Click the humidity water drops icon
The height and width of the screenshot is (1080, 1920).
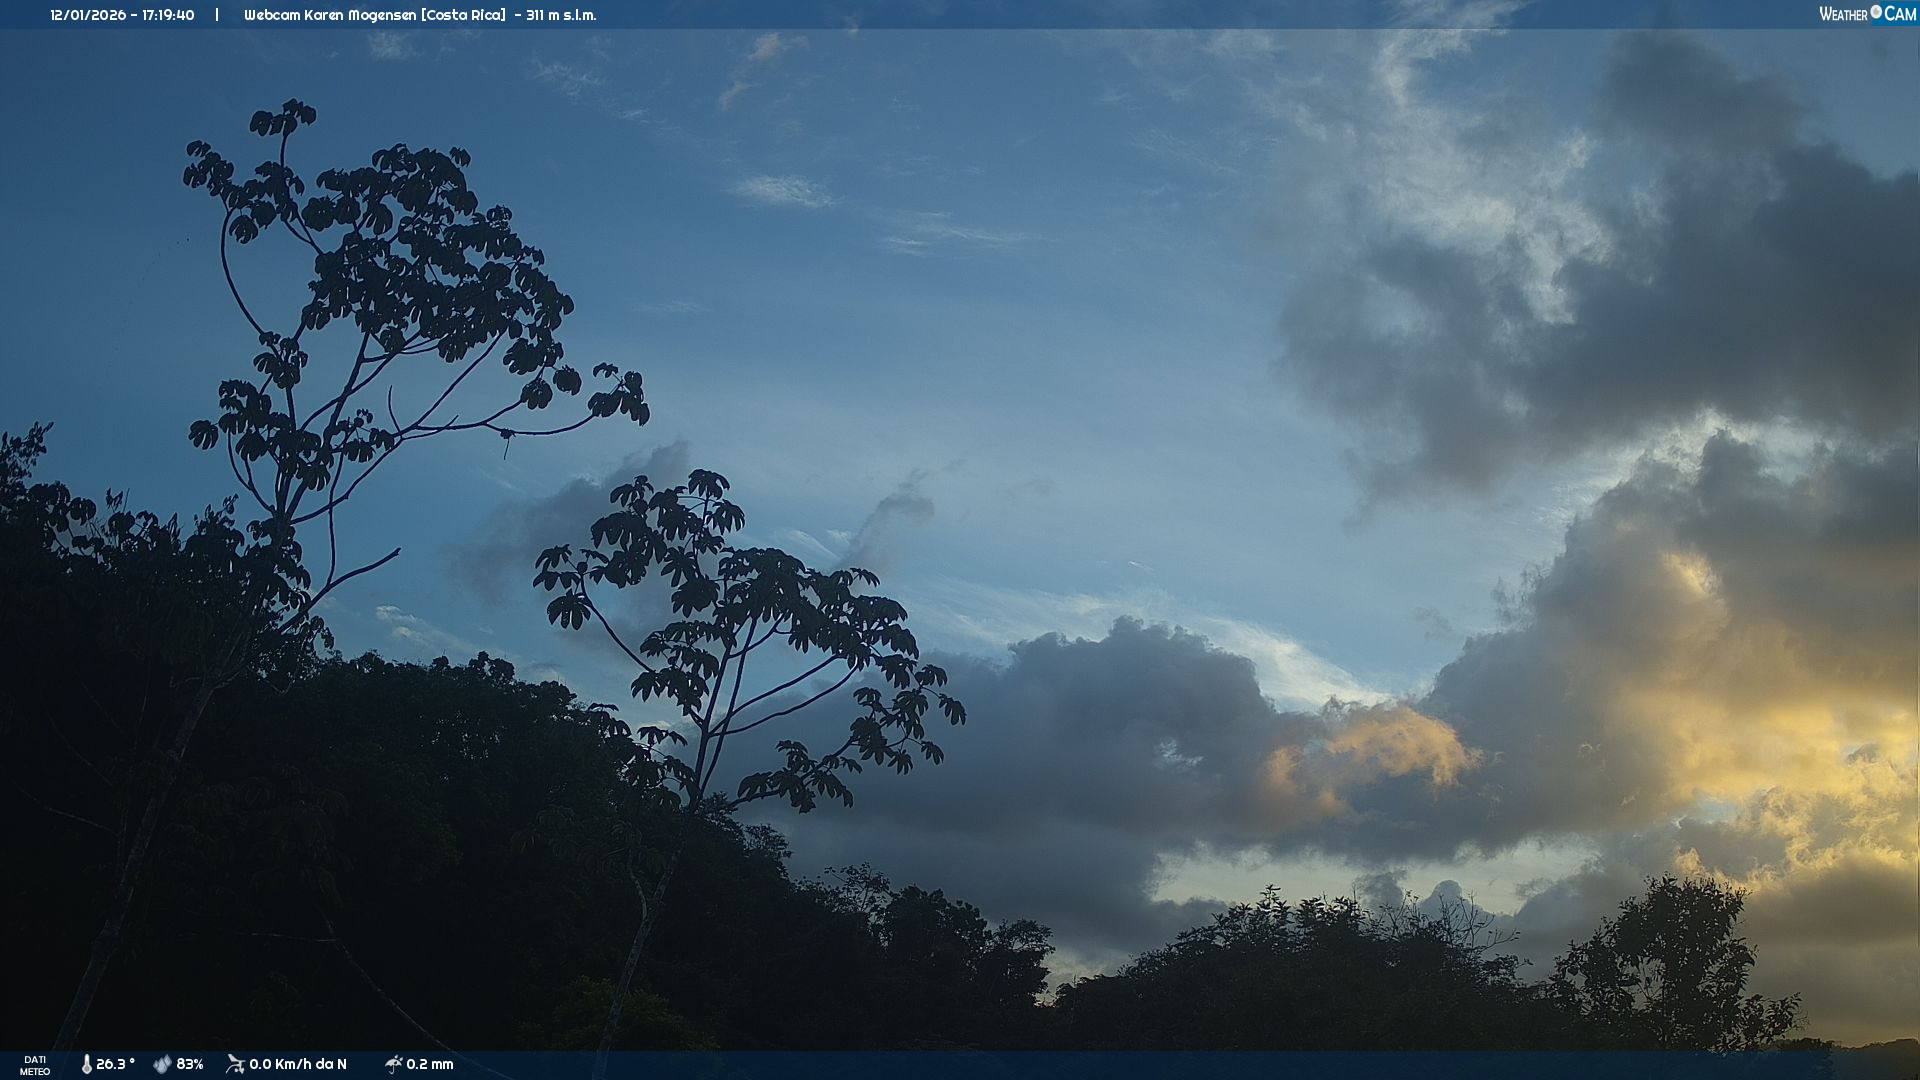162,1064
